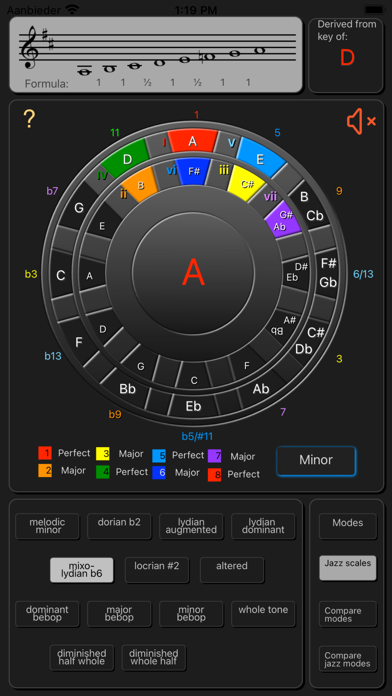Activate the Jazz scales mode selector

pos(348,567)
